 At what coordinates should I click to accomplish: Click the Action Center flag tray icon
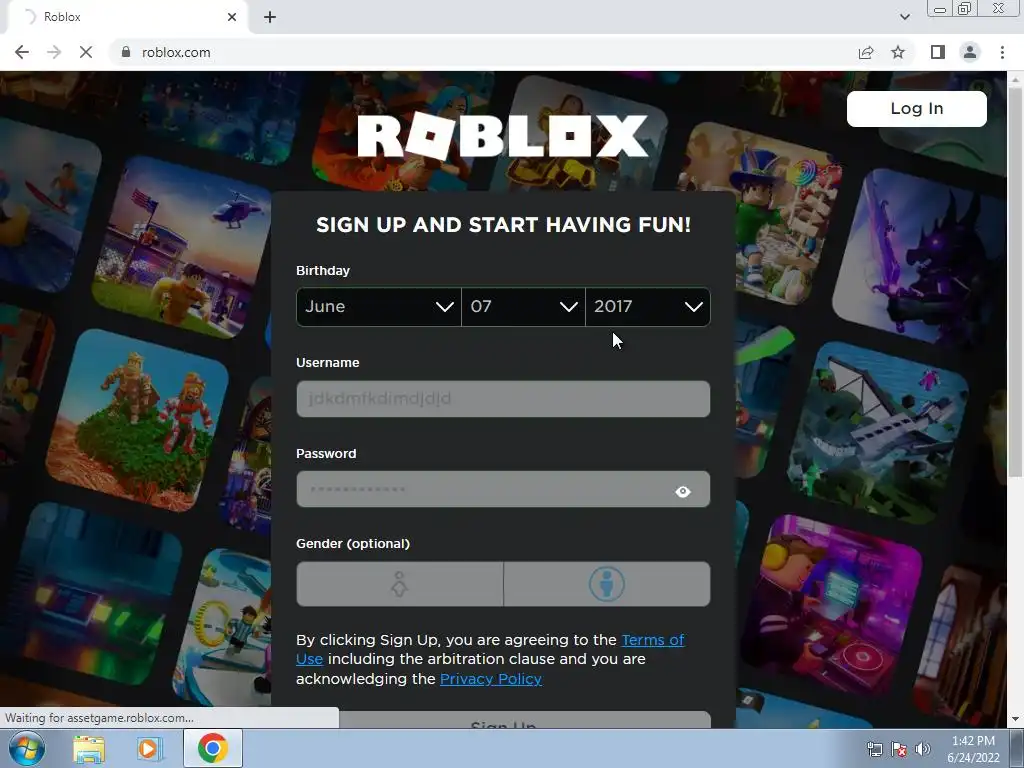(x=899, y=749)
